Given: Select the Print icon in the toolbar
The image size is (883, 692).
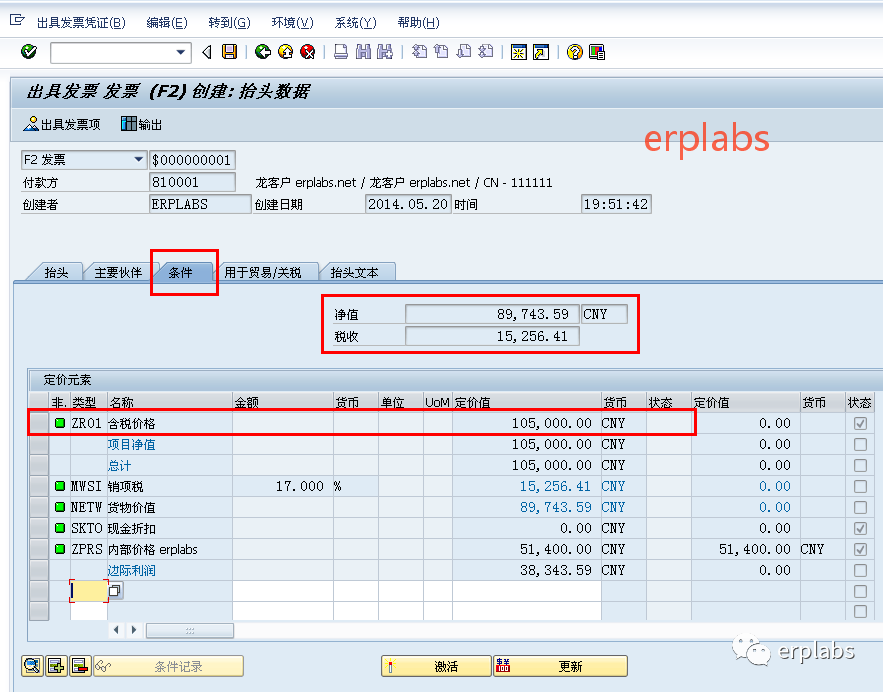Looking at the screenshot, I should [x=340, y=52].
